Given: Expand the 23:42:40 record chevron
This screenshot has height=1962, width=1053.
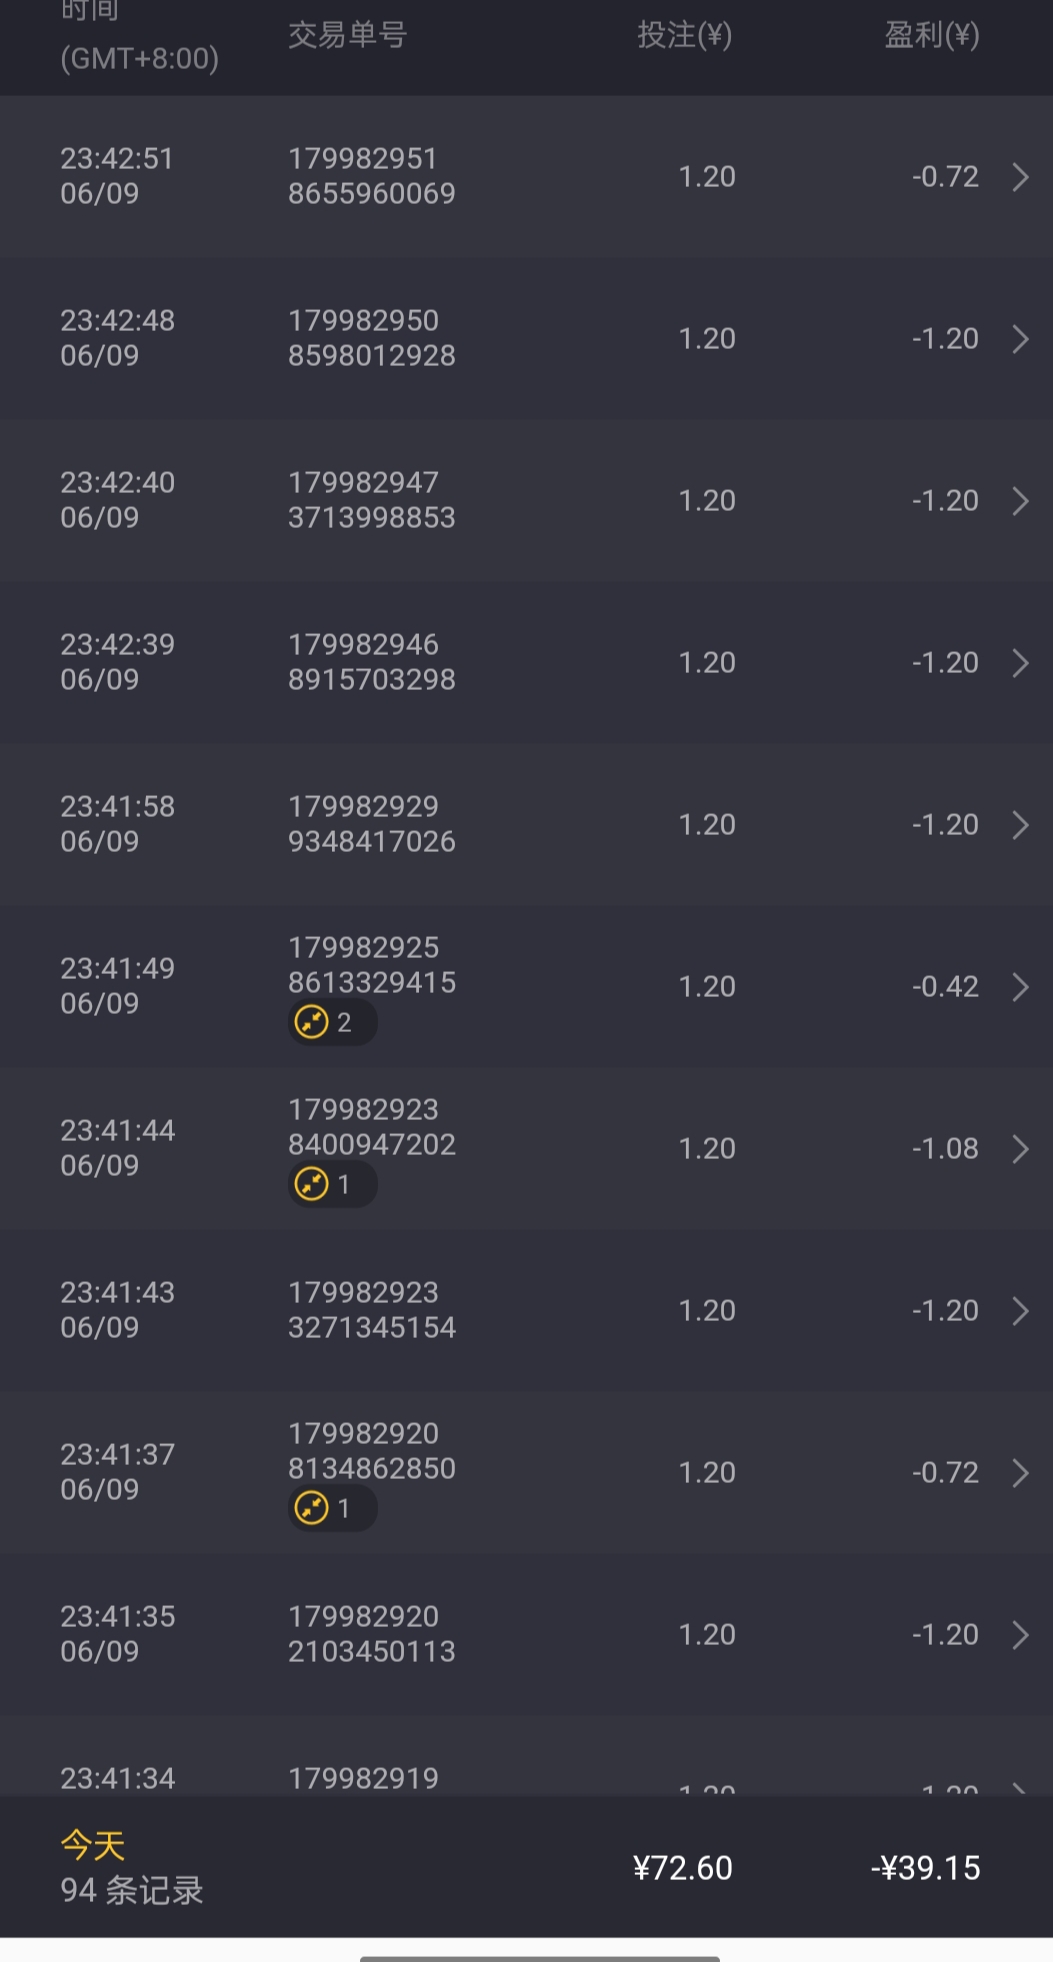Looking at the screenshot, I should 1020,501.
